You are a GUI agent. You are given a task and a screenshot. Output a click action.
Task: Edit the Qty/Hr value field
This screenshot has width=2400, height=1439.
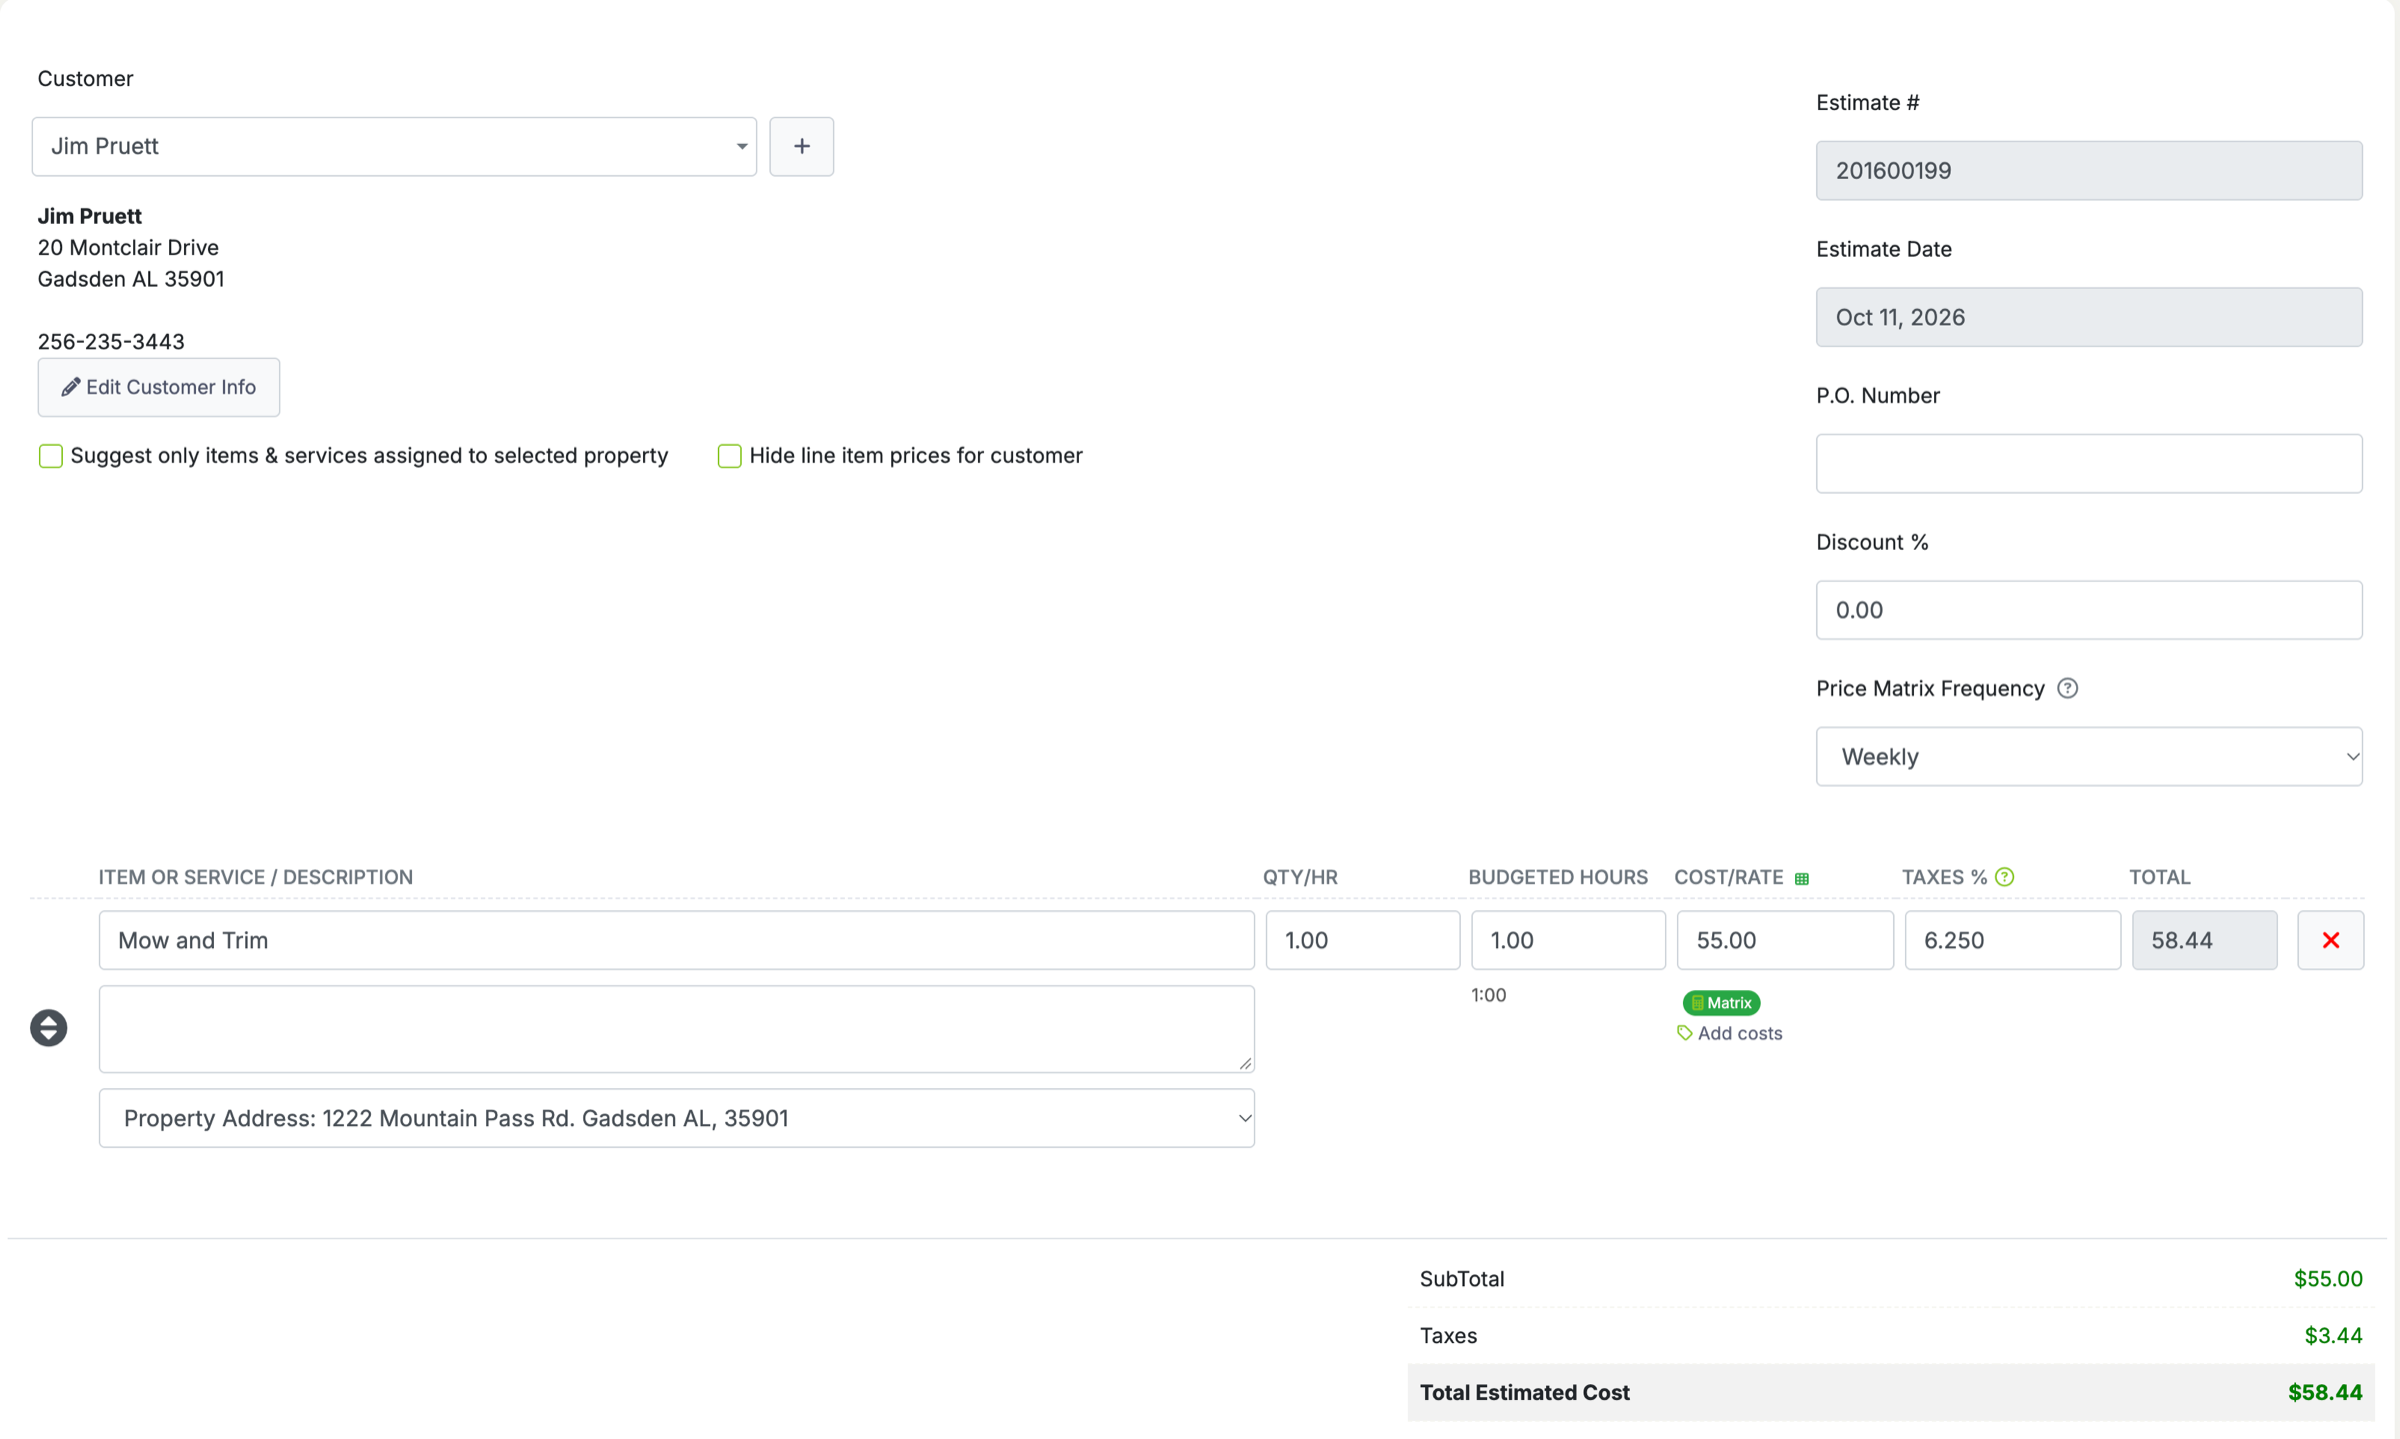coord(1363,940)
